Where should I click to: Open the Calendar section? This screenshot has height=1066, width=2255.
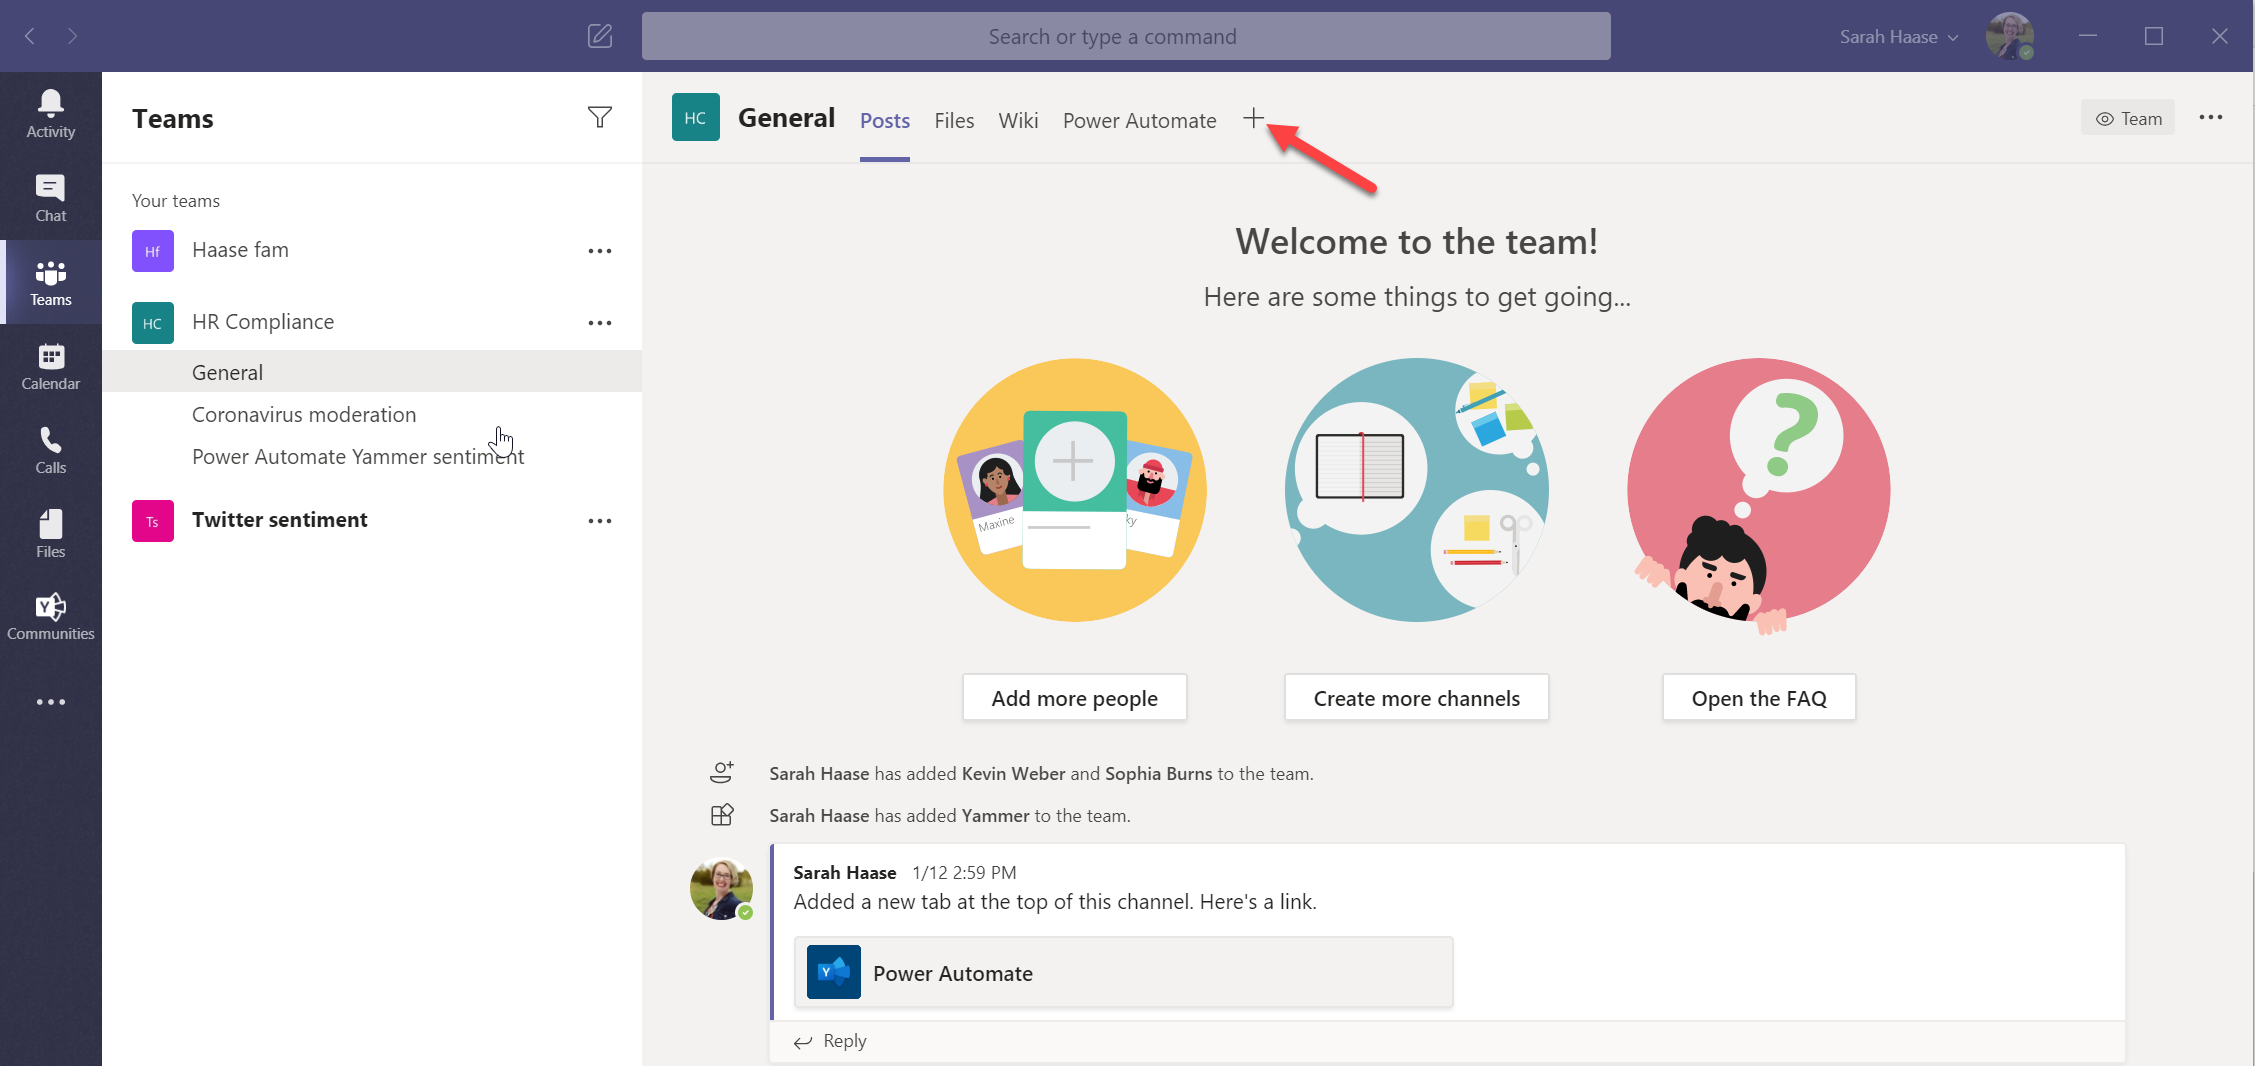tap(50, 364)
